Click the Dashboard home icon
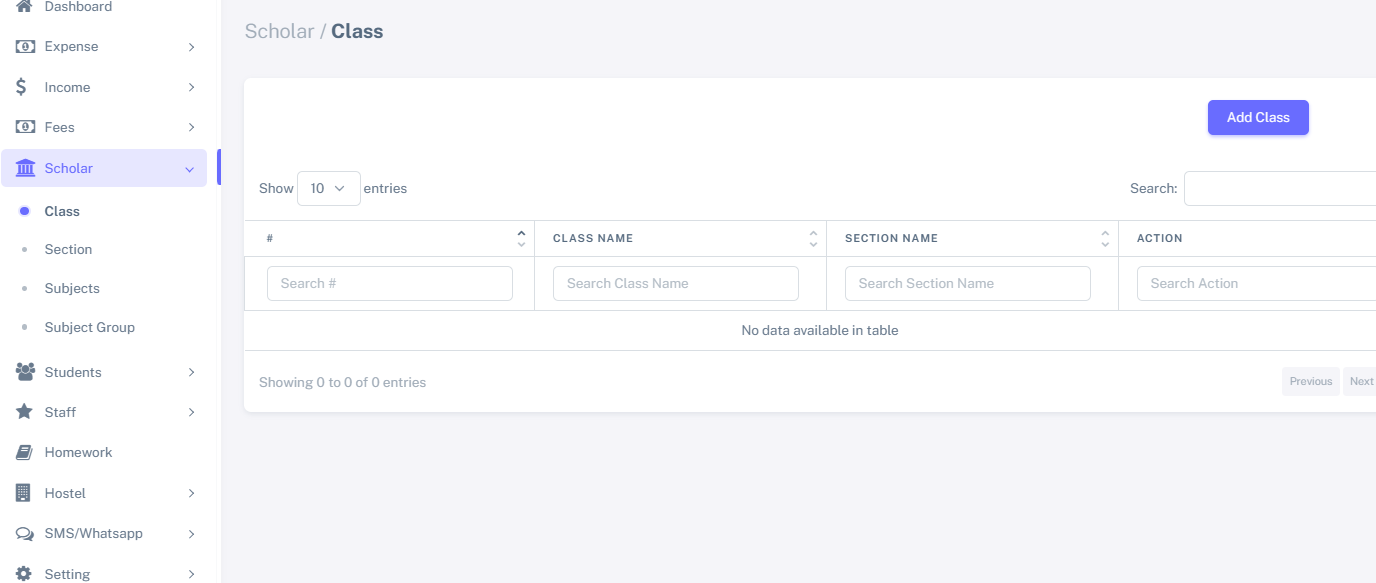Viewport: 1376px width, 583px height. click(x=25, y=7)
